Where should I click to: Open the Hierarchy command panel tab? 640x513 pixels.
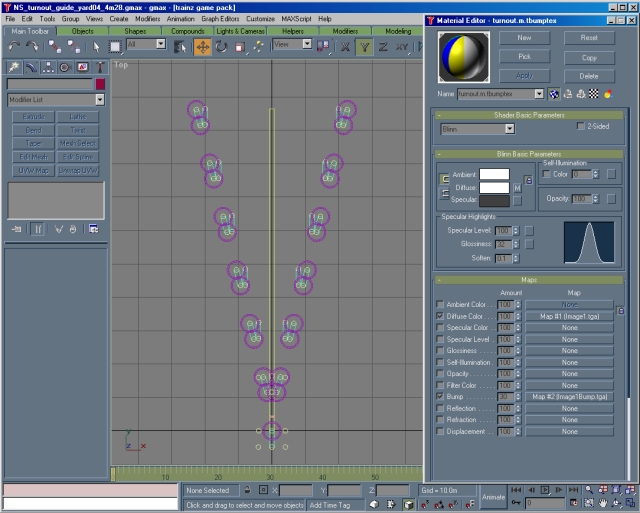[48, 67]
